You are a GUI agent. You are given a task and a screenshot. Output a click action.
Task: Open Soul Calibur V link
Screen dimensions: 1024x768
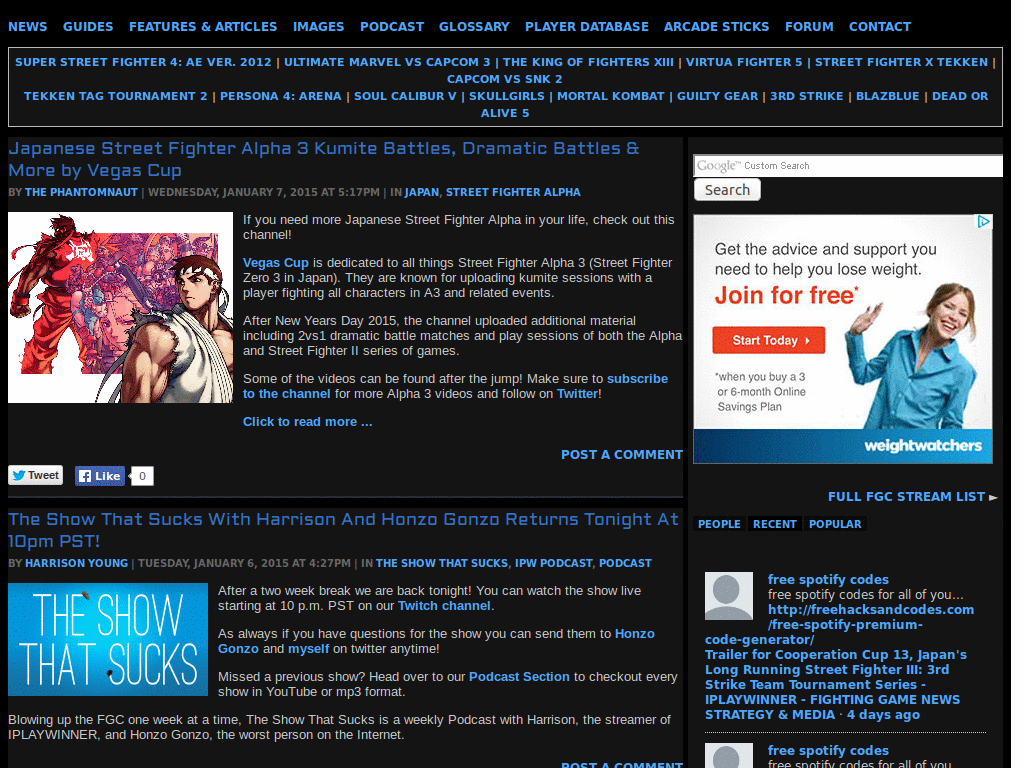click(x=405, y=96)
